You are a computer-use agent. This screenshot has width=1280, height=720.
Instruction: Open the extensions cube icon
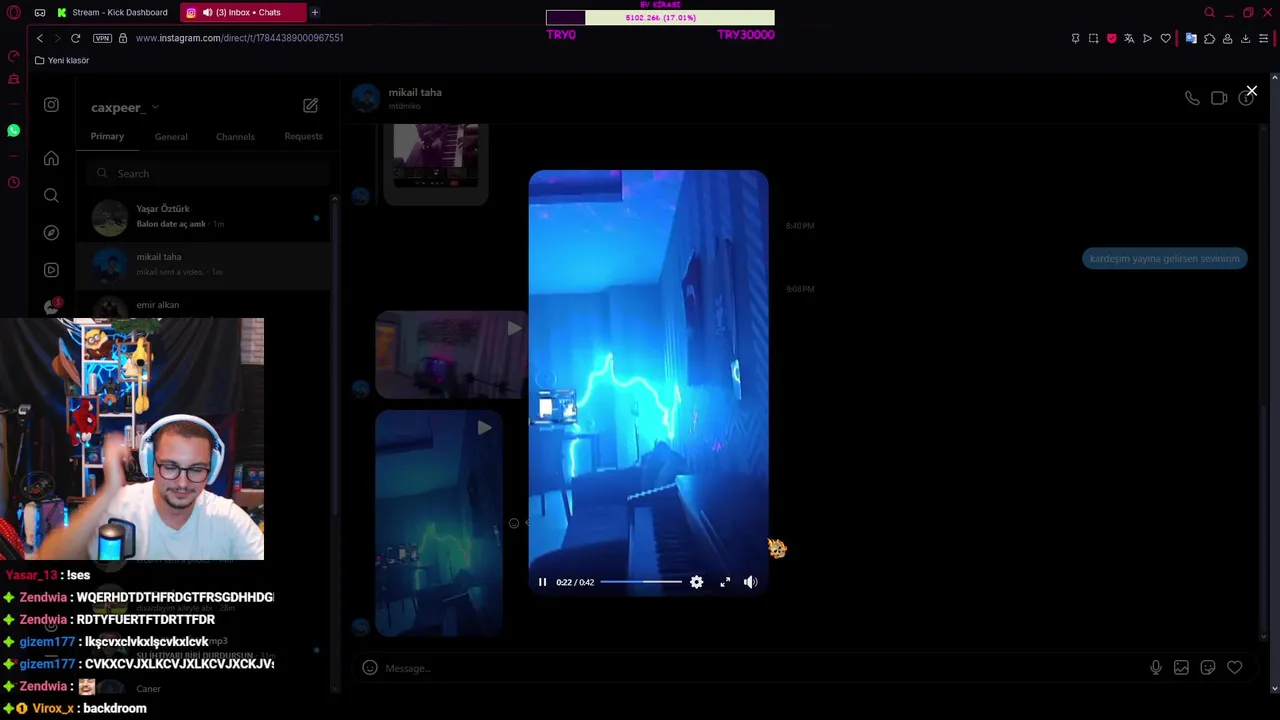(x=1209, y=38)
